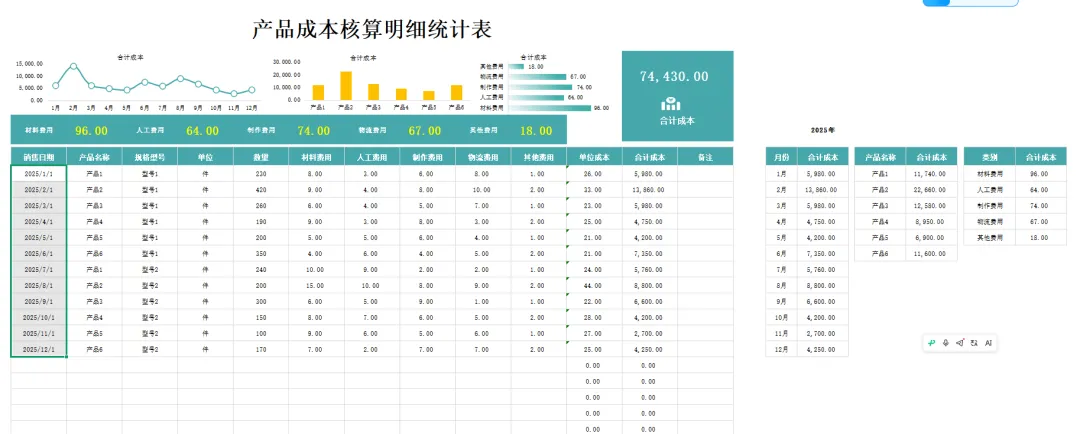
Task: Click the 2月 peak point on line chart
Action: tap(73, 67)
